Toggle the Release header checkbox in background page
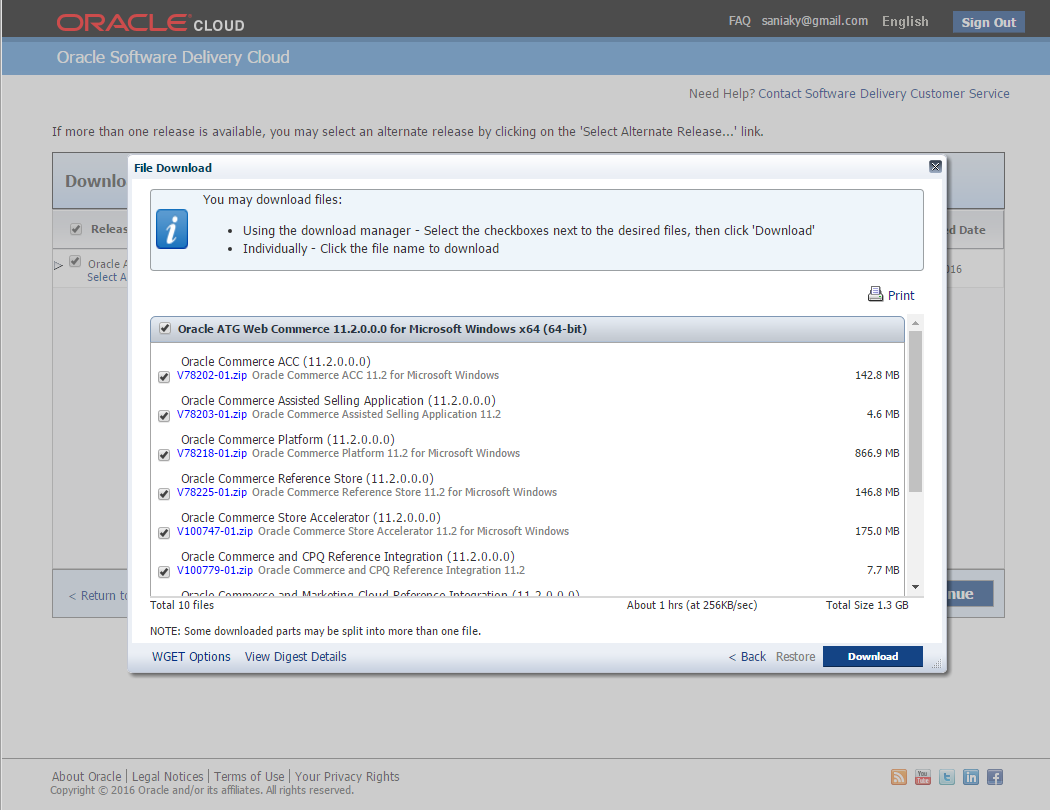Viewport: 1050px width, 810px height. point(76,229)
